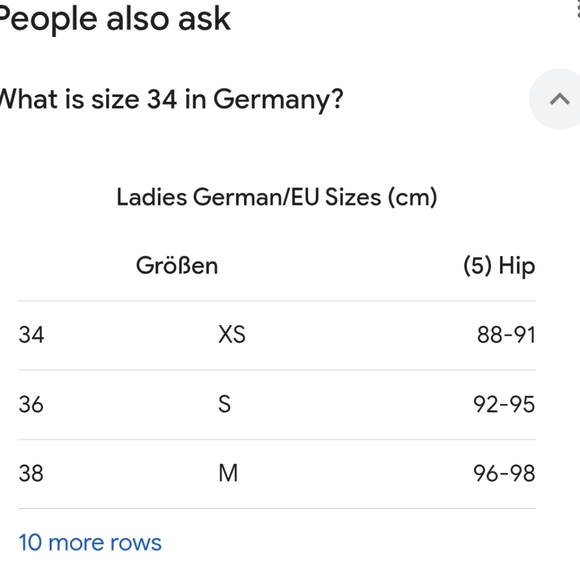Viewport: 580px width, 580px height.
Task: Select the size 38 cell
Action: [x=31, y=473]
